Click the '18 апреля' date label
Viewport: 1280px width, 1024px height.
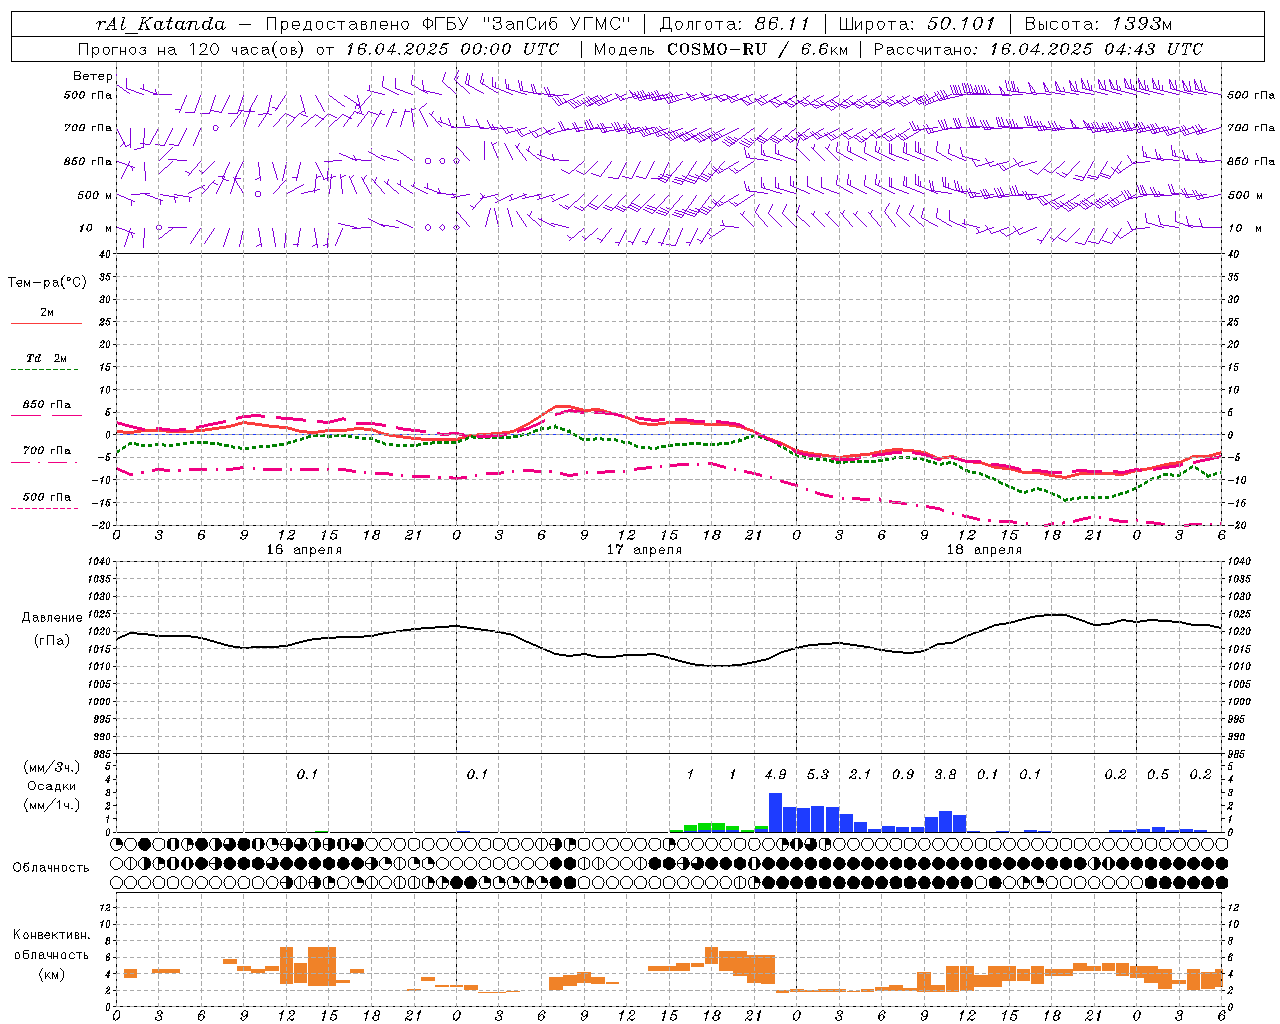(984, 550)
